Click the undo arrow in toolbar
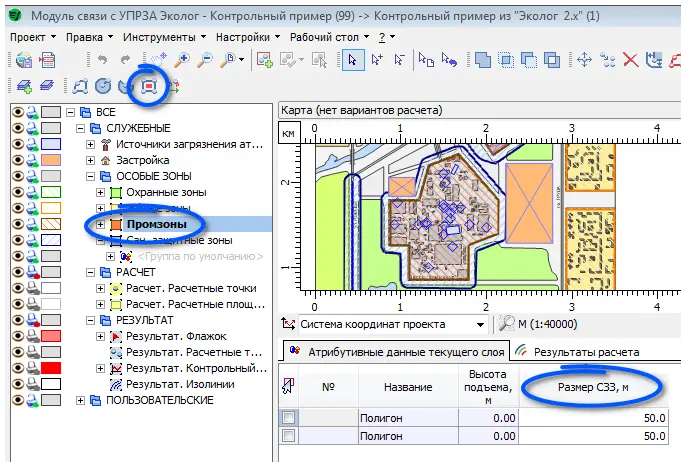The image size is (686, 467). click(103, 61)
